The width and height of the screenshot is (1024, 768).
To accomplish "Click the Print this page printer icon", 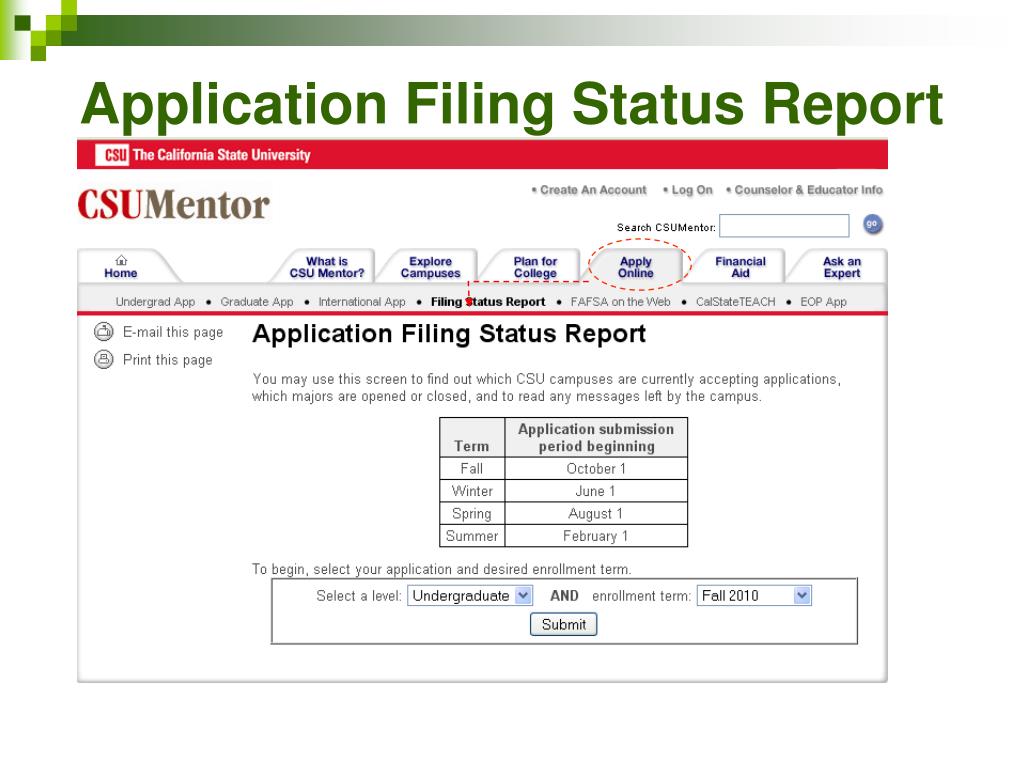I will [104, 359].
